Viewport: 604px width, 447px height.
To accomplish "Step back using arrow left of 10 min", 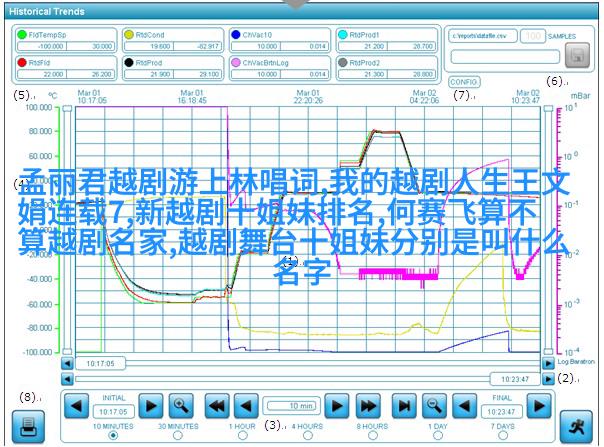I will 246,406.
